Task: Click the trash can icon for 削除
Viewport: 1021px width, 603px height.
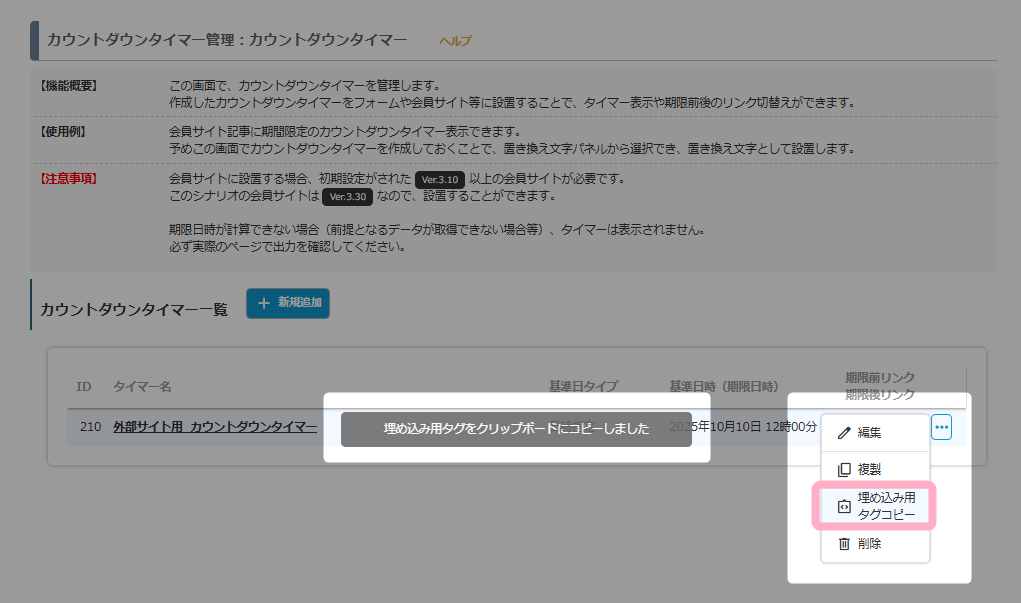Action: tap(844, 544)
